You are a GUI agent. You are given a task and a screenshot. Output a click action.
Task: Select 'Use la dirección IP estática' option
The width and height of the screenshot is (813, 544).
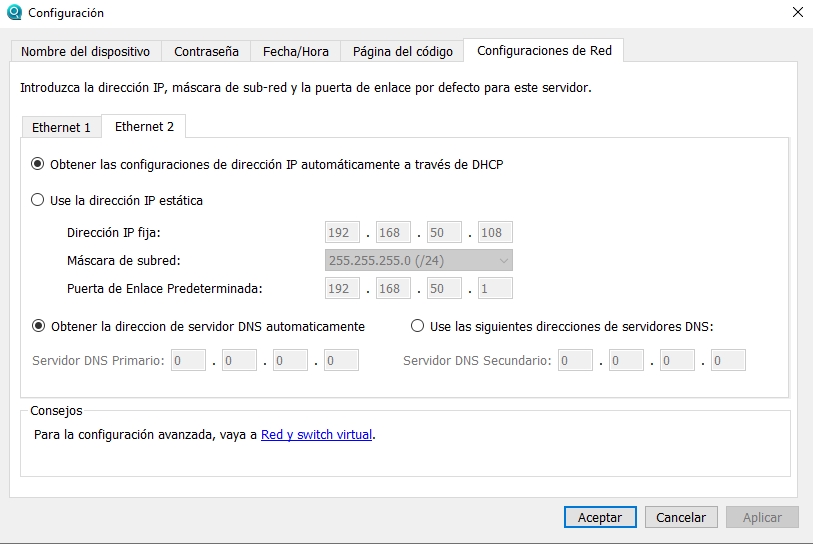point(38,200)
